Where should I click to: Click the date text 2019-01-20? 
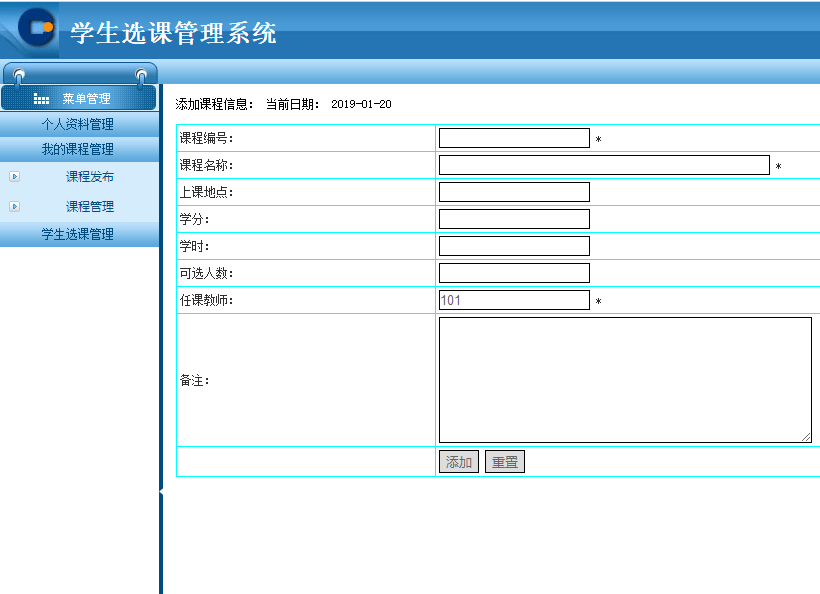(361, 104)
